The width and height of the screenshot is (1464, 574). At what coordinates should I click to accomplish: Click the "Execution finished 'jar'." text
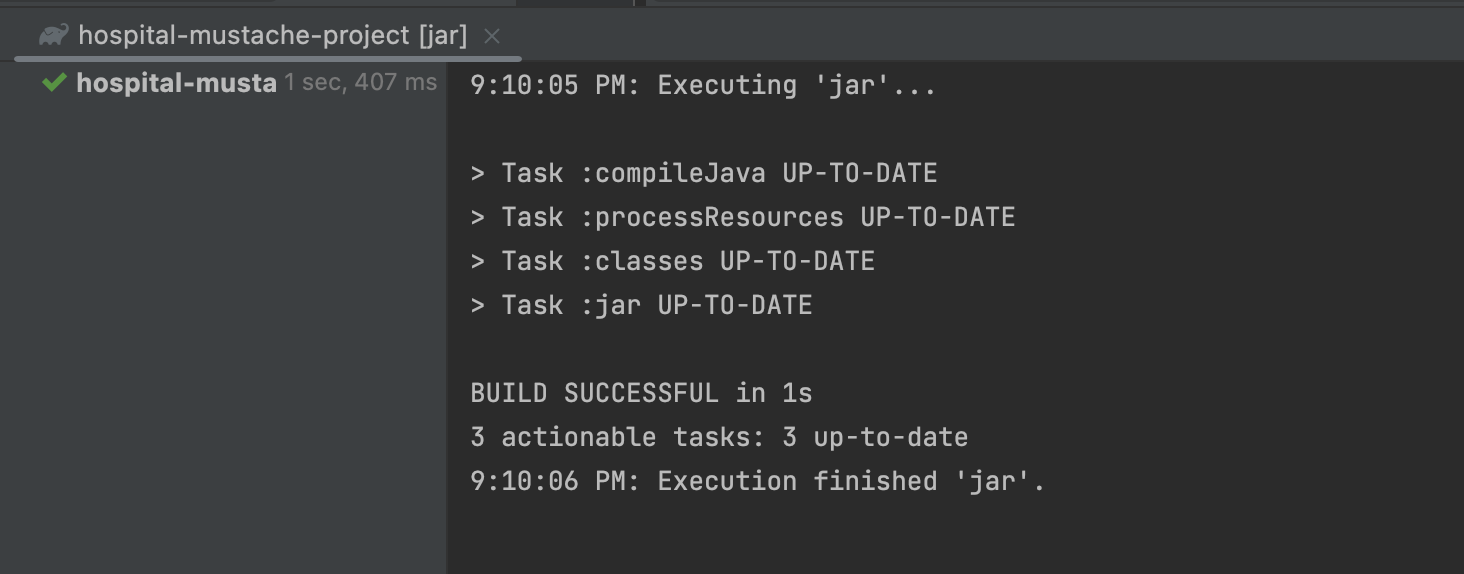(x=851, y=482)
